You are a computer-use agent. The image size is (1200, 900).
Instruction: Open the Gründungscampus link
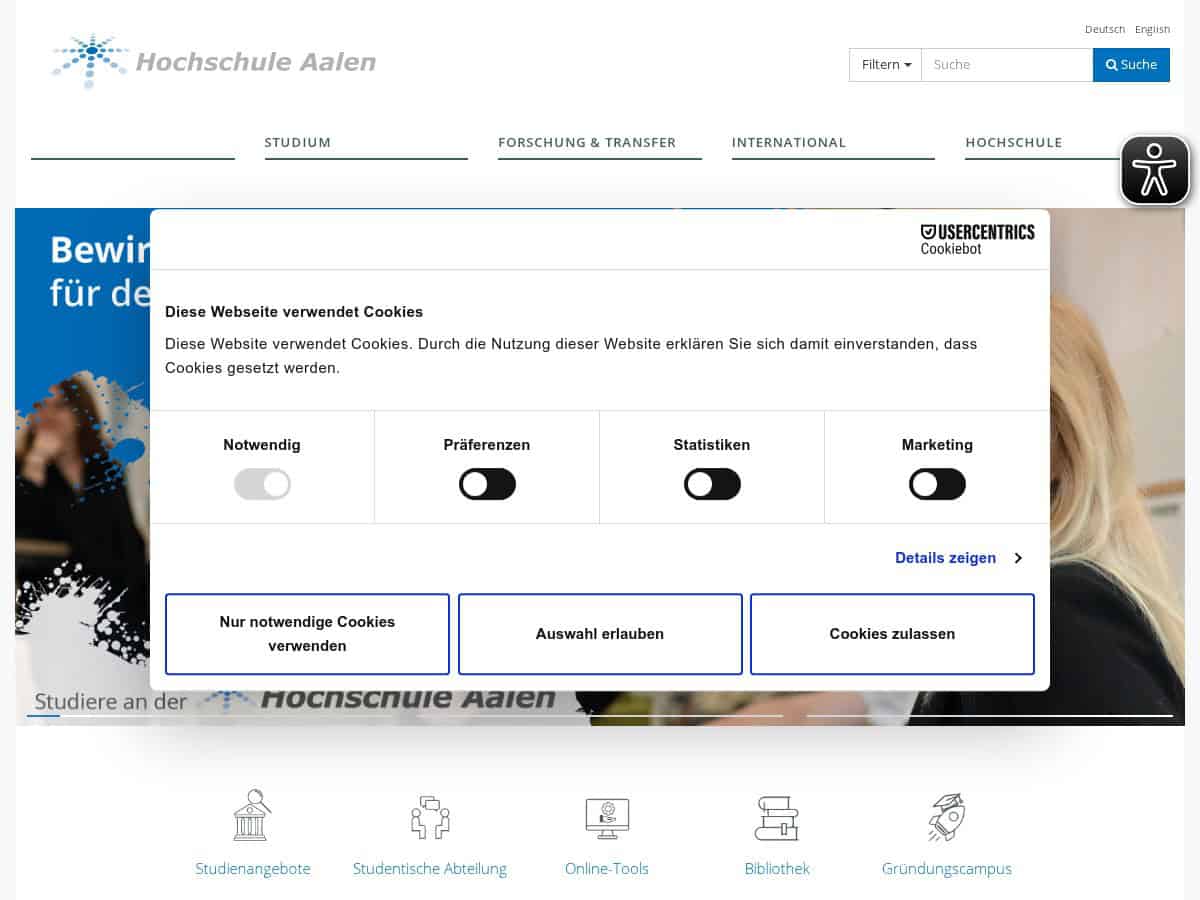point(947,869)
